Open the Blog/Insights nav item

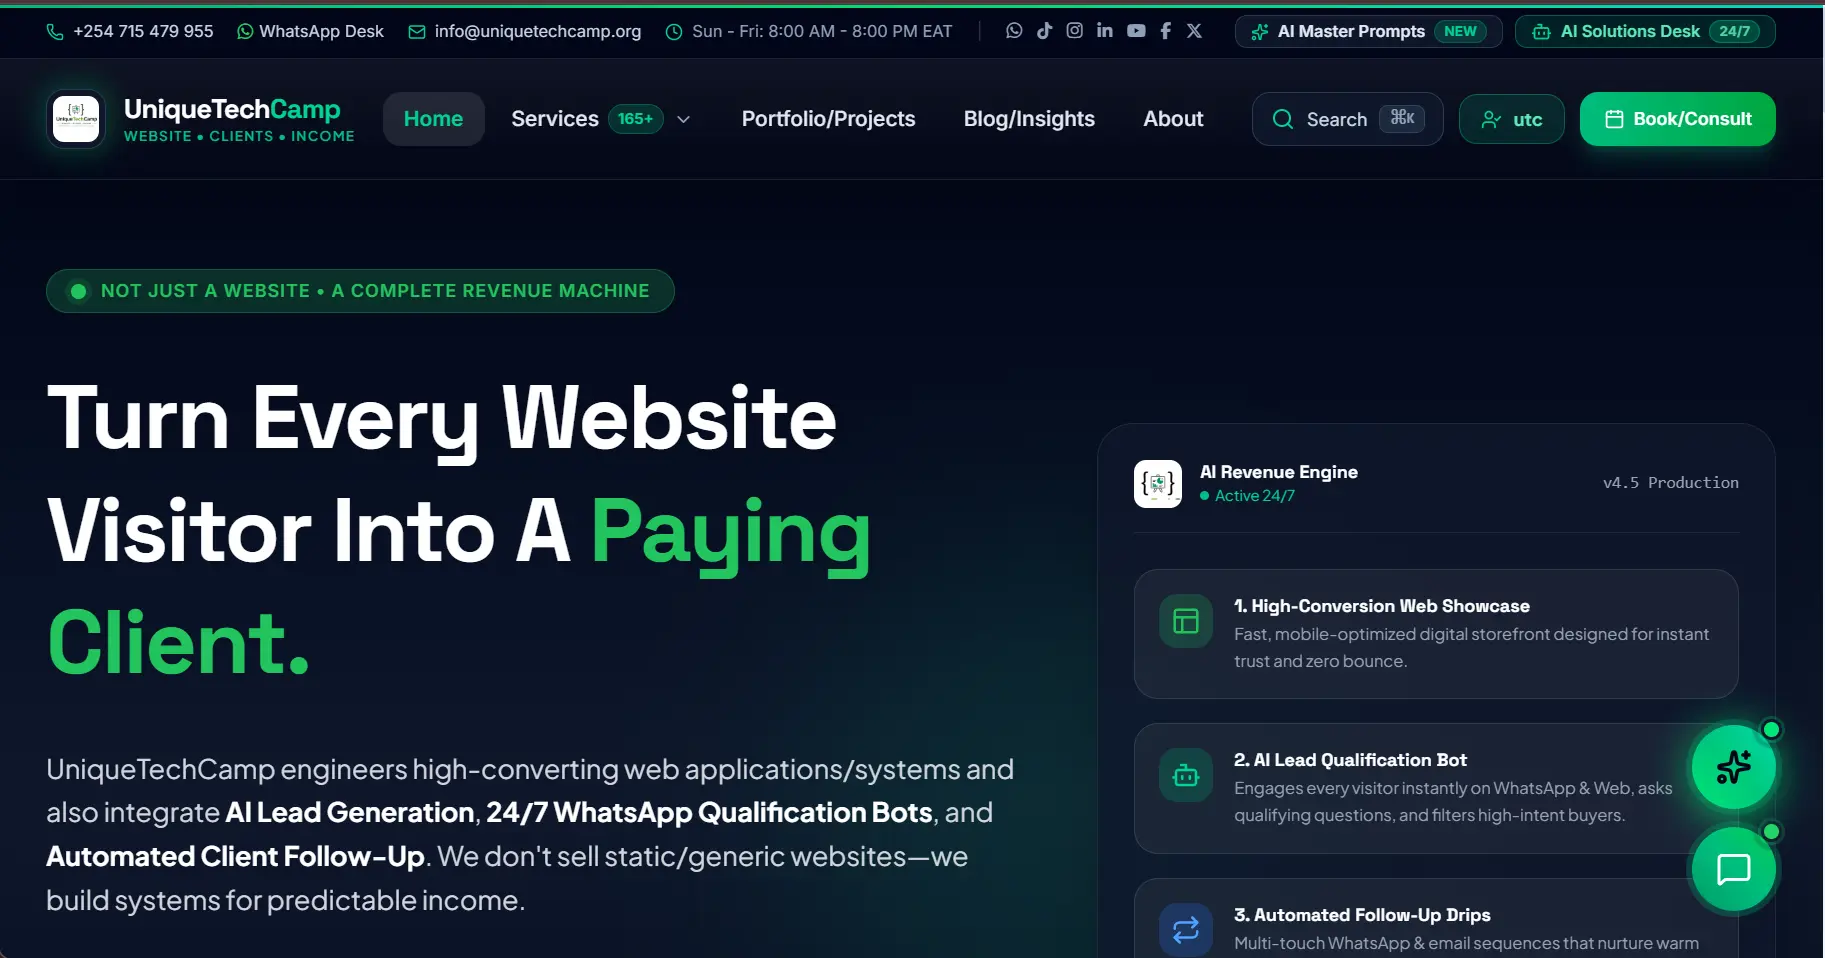(1029, 119)
